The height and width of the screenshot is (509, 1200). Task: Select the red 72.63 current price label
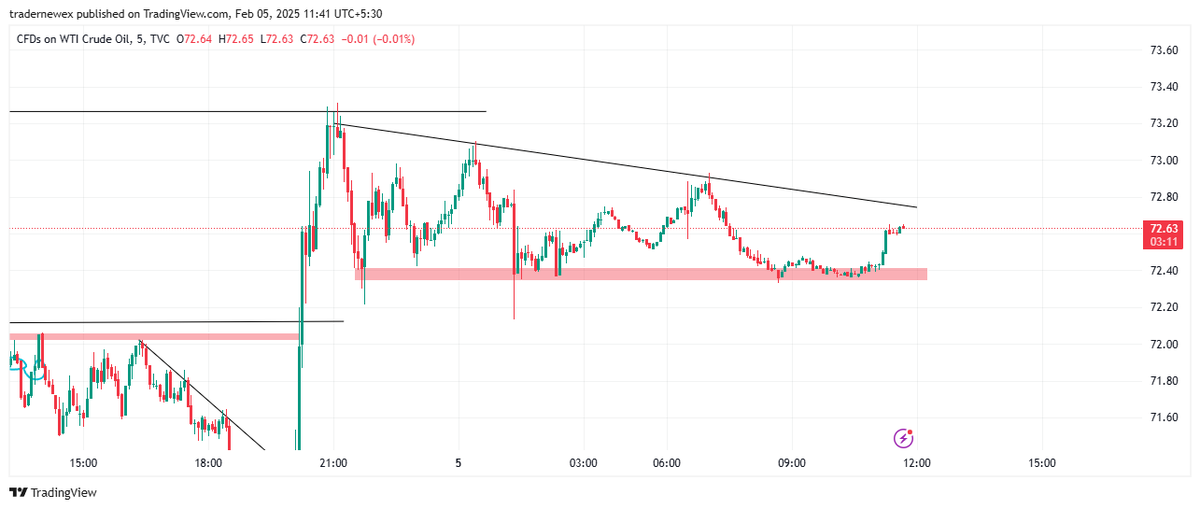click(x=1163, y=228)
